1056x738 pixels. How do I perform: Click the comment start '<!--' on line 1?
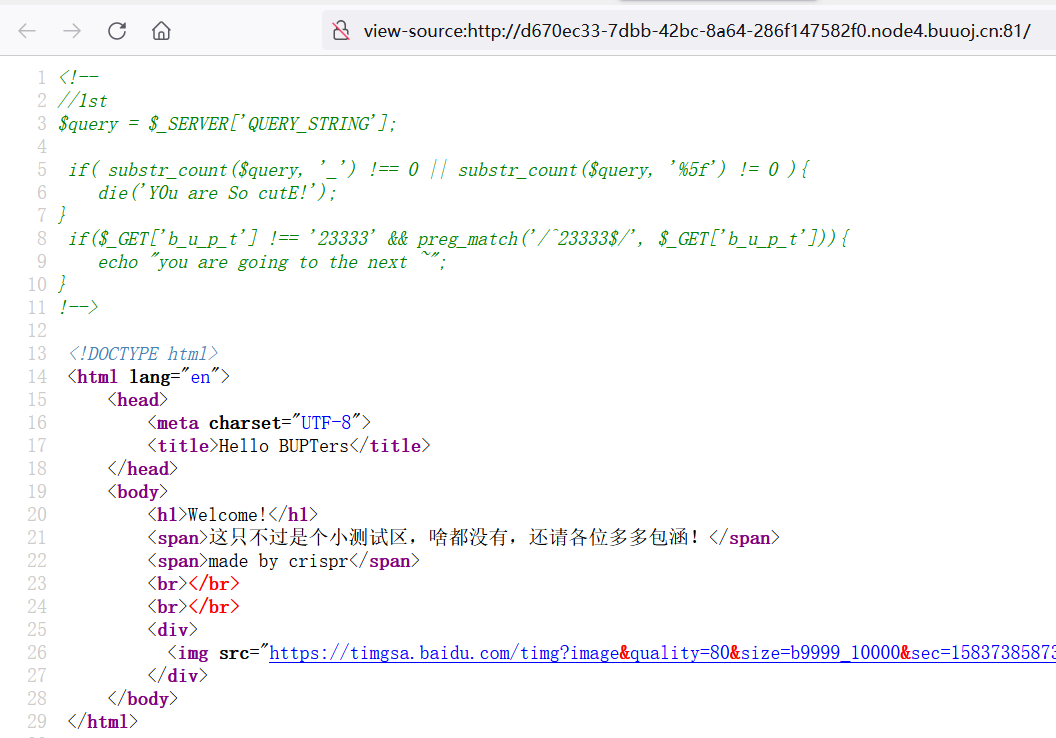(x=78, y=77)
